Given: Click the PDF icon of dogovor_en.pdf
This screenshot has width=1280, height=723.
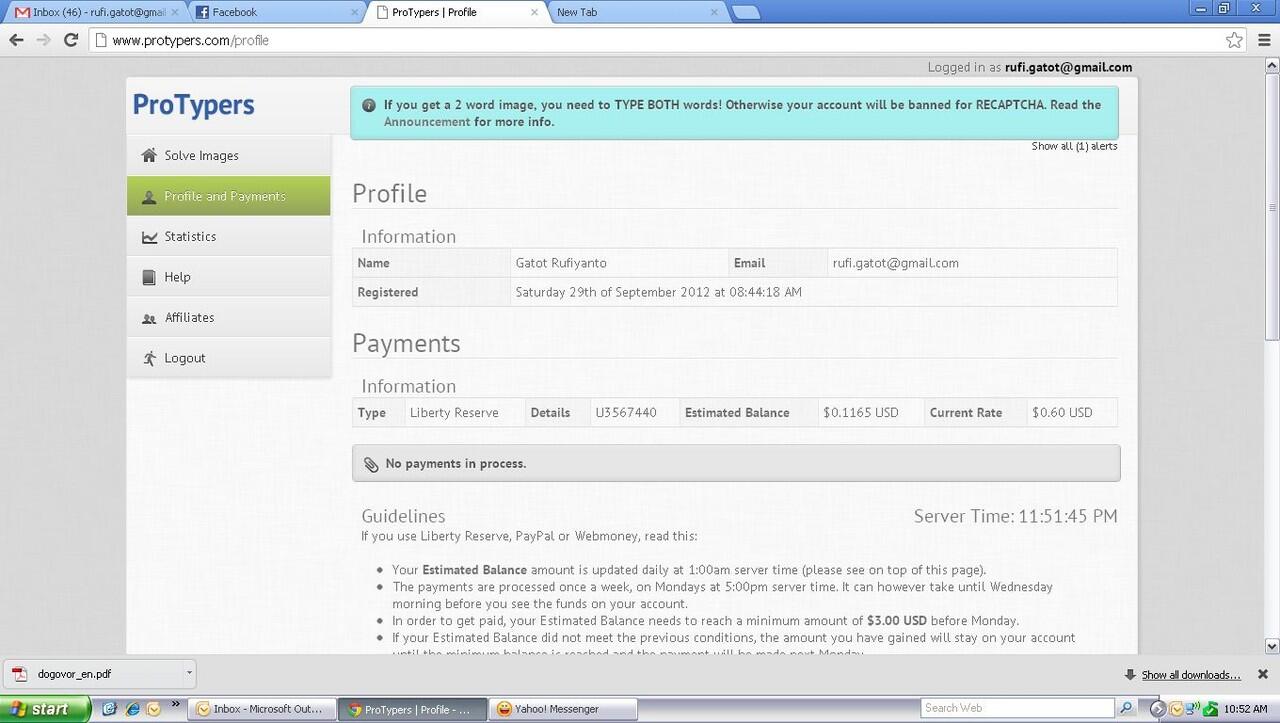Looking at the screenshot, I should [19, 674].
